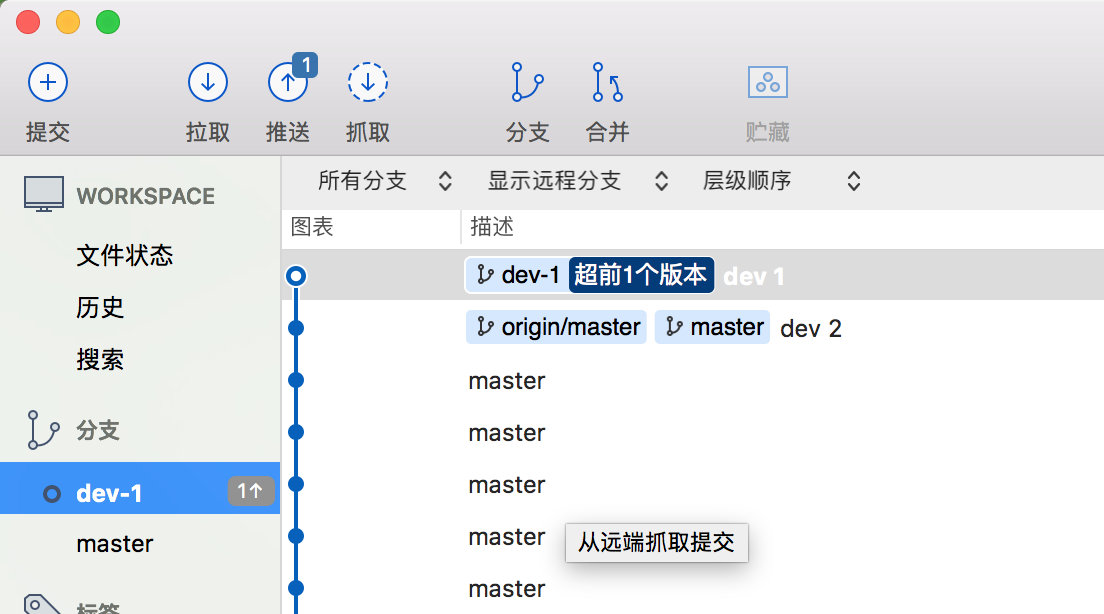The height and width of the screenshot is (614, 1104).
Task: Click the Merge (合并) toolbar icon
Action: [607, 83]
